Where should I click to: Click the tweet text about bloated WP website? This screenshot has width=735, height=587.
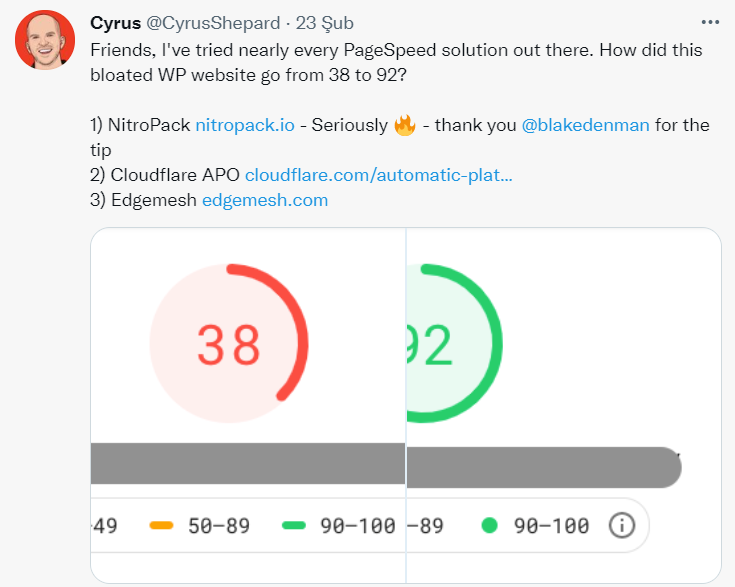[x=396, y=62]
